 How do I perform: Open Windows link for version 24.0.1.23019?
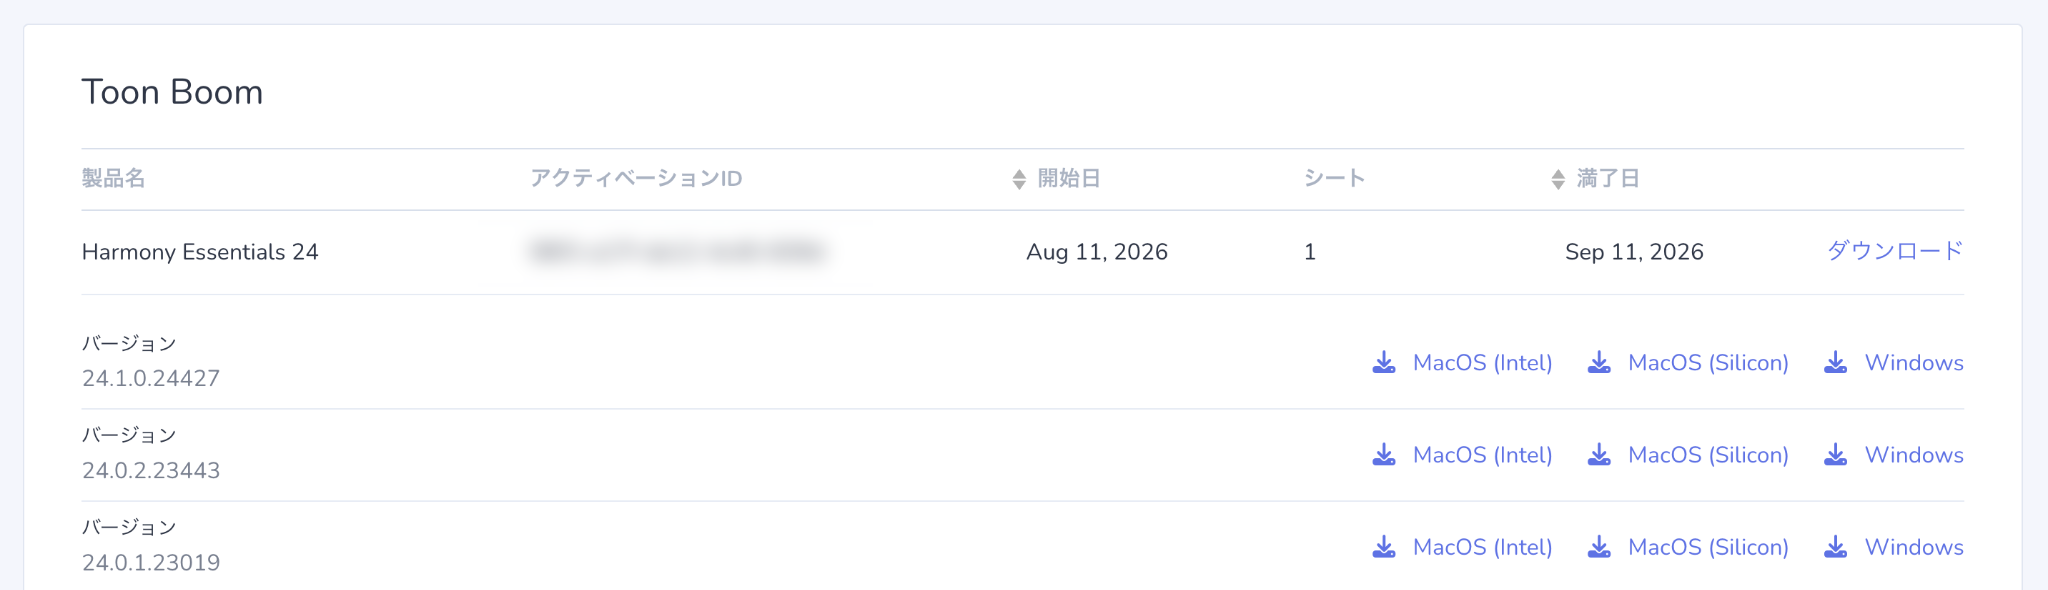tap(1914, 547)
